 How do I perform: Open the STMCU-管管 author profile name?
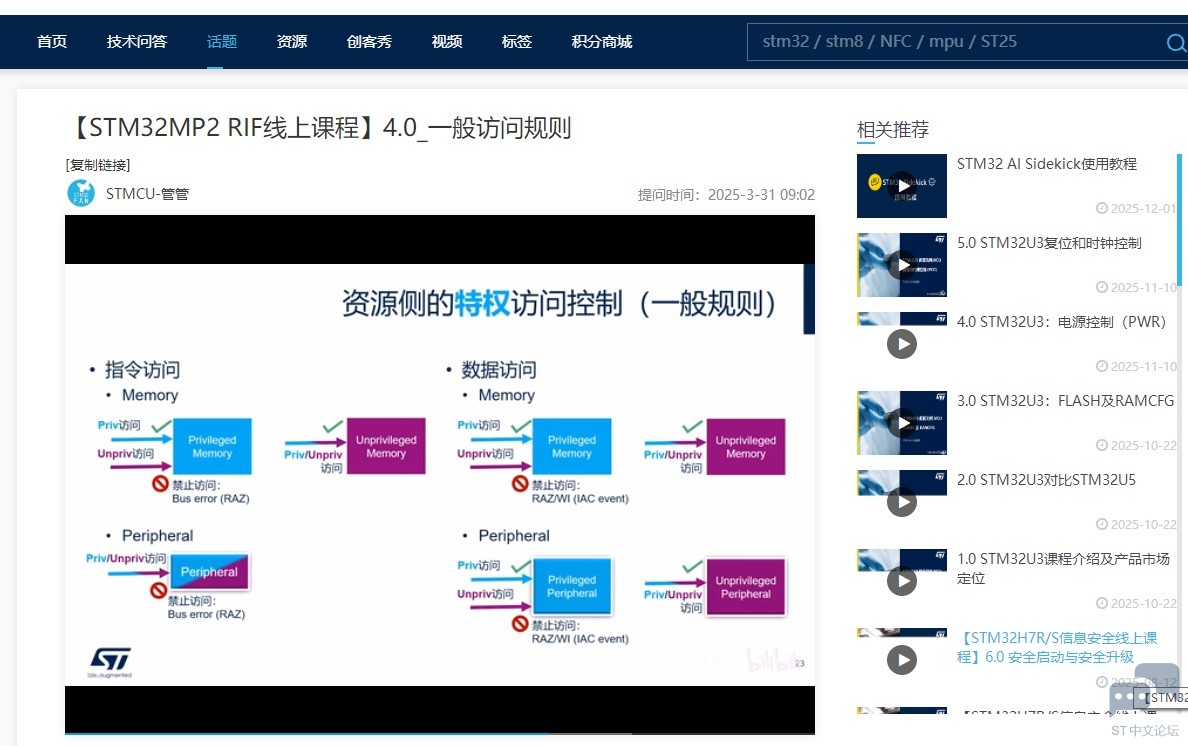pyautogui.click(x=148, y=194)
